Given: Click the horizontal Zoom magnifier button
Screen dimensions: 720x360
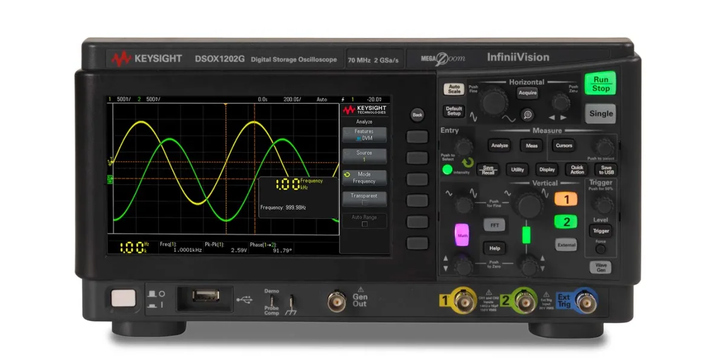Looking at the screenshot, I should pyautogui.click(x=528, y=114).
